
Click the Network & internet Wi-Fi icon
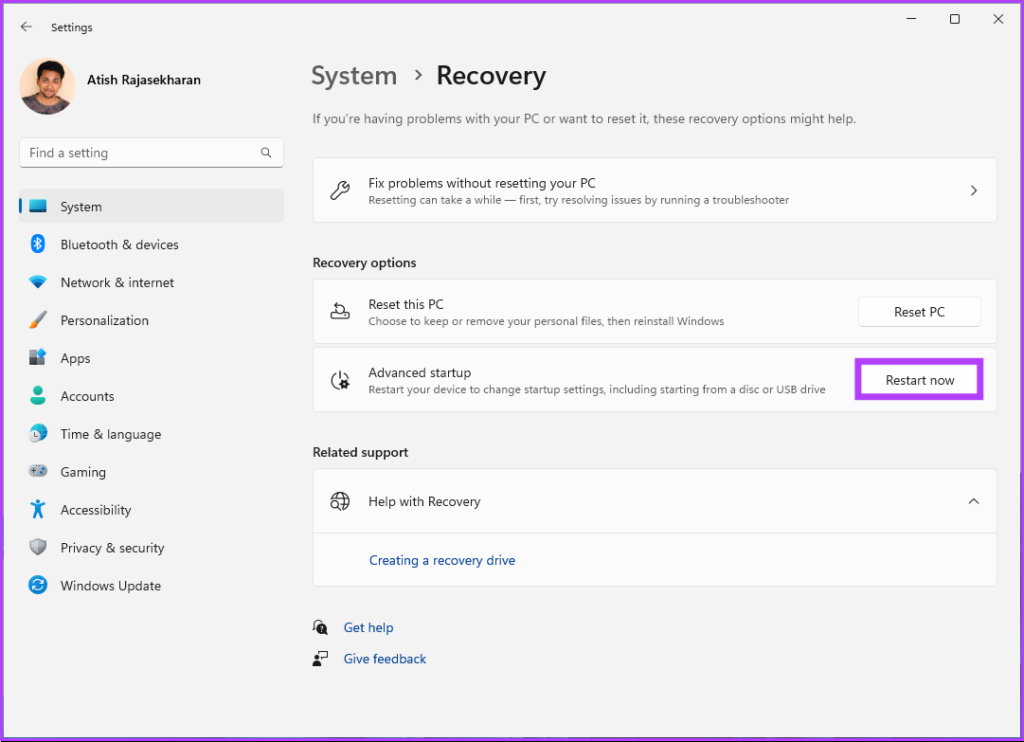click(x=38, y=282)
